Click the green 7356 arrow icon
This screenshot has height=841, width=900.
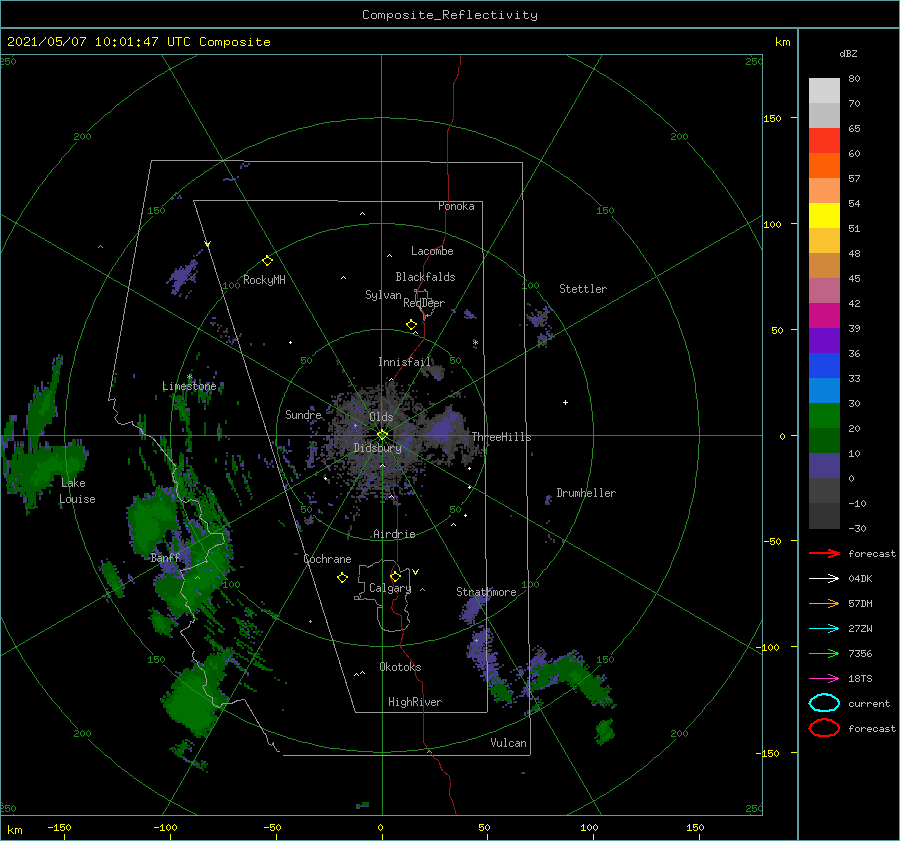824,653
